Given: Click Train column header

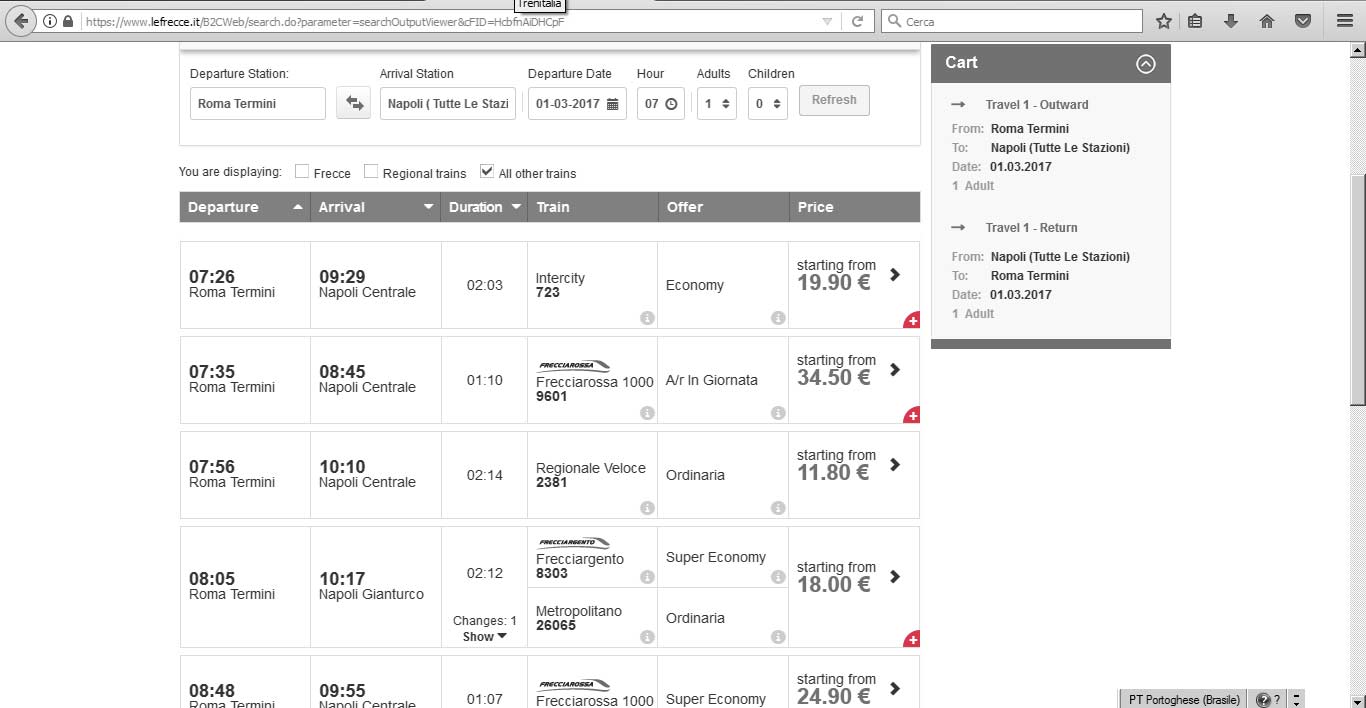Looking at the screenshot, I should pos(592,207).
